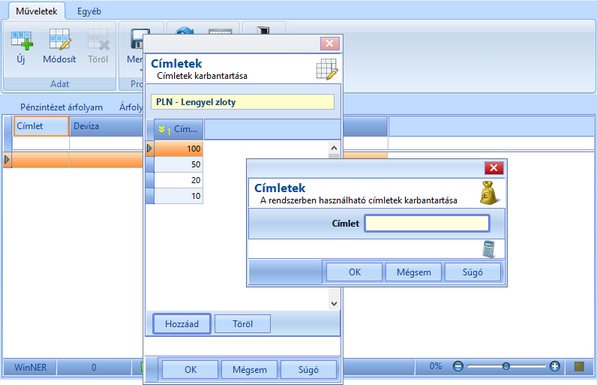Click the Töröl ribbon icon
Image resolution: width=597 pixels, height=385 pixels.
click(x=98, y=40)
